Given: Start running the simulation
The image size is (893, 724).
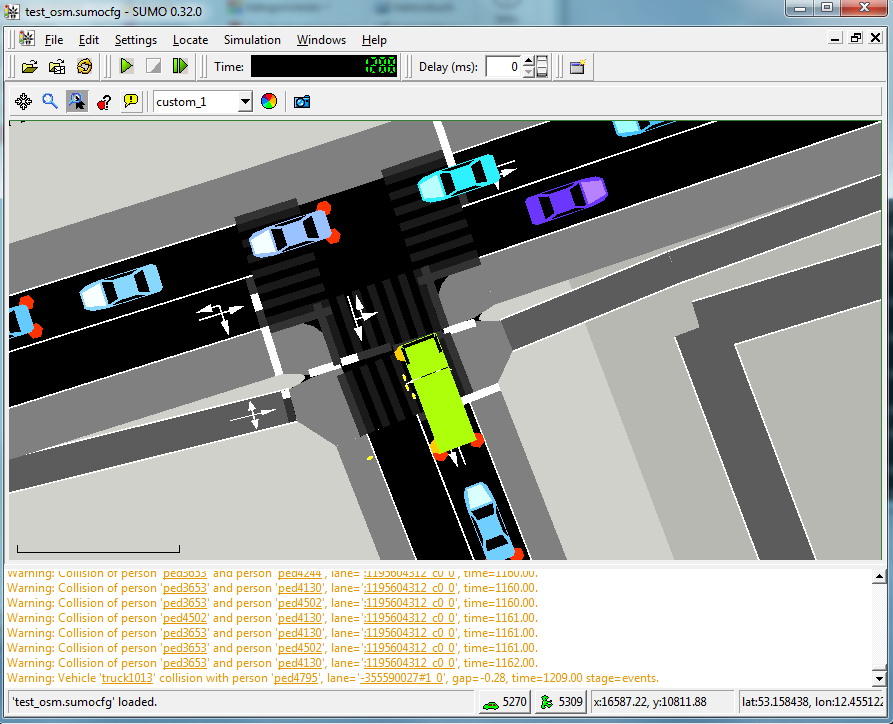Looking at the screenshot, I should [x=124, y=66].
